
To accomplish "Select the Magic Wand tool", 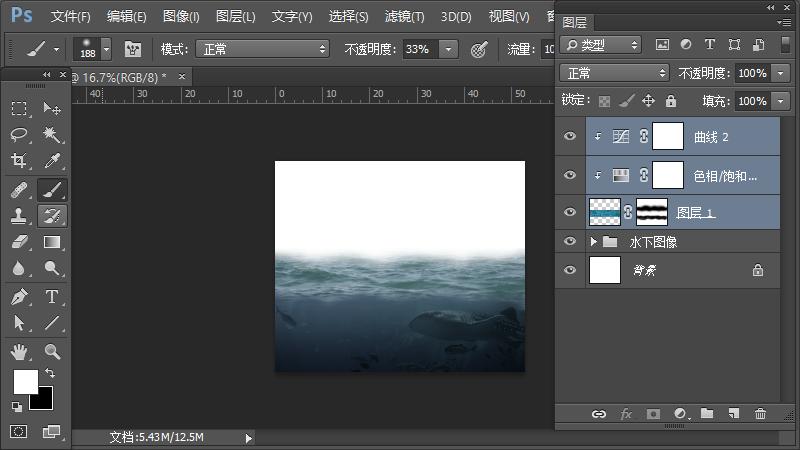I will pos(52,135).
